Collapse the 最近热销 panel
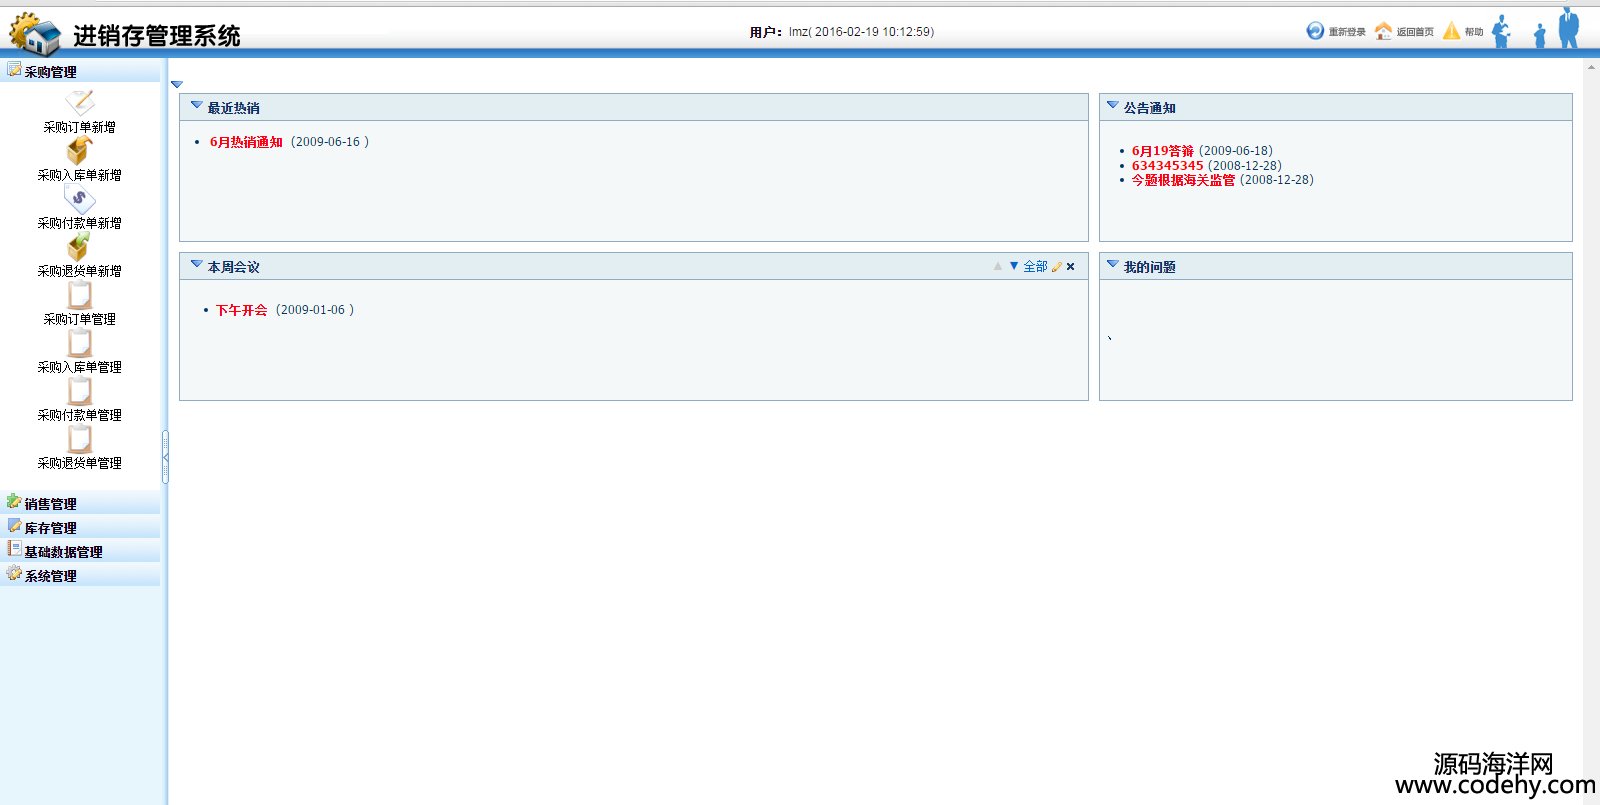Image resolution: width=1600 pixels, height=805 pixels. pos(197,106)
